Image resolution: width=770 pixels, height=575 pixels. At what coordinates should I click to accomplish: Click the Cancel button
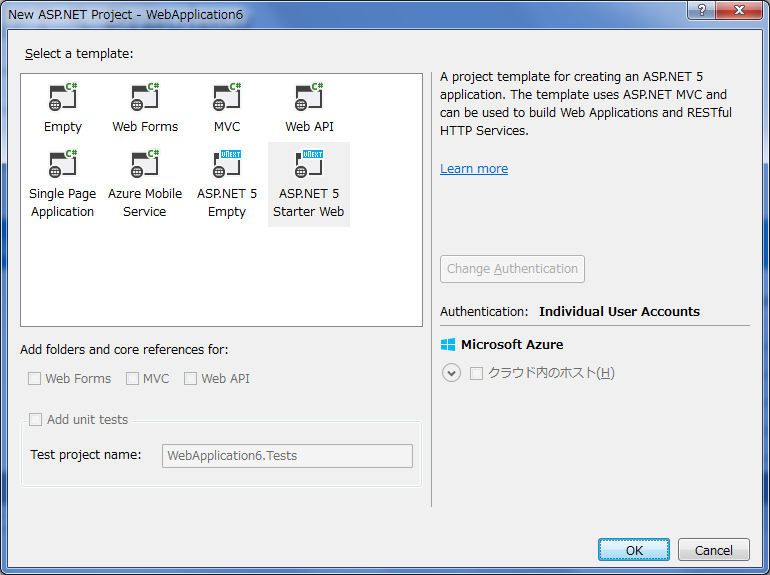tap(714, 550)
